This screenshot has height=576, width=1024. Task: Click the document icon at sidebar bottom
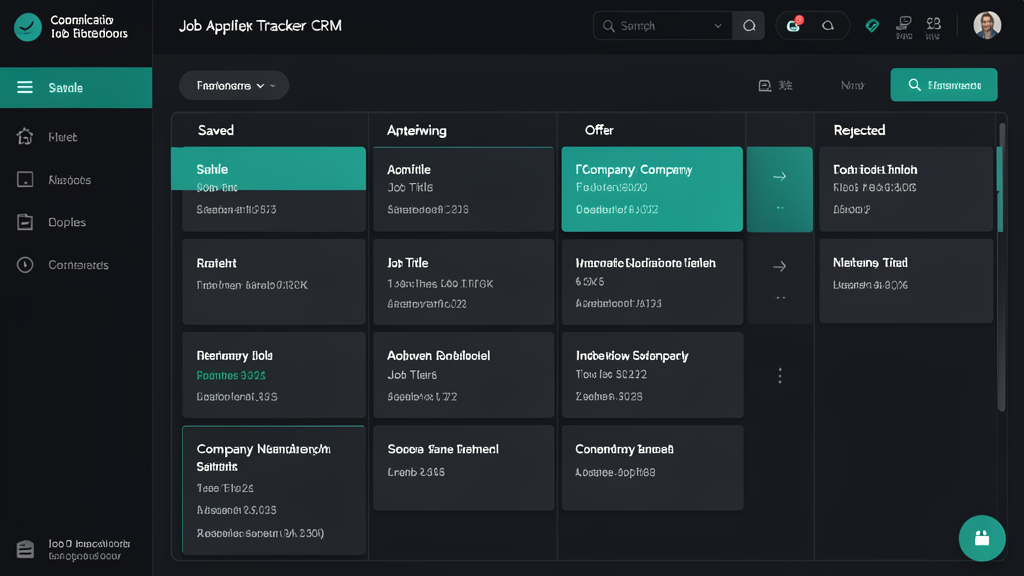(25, 549)
